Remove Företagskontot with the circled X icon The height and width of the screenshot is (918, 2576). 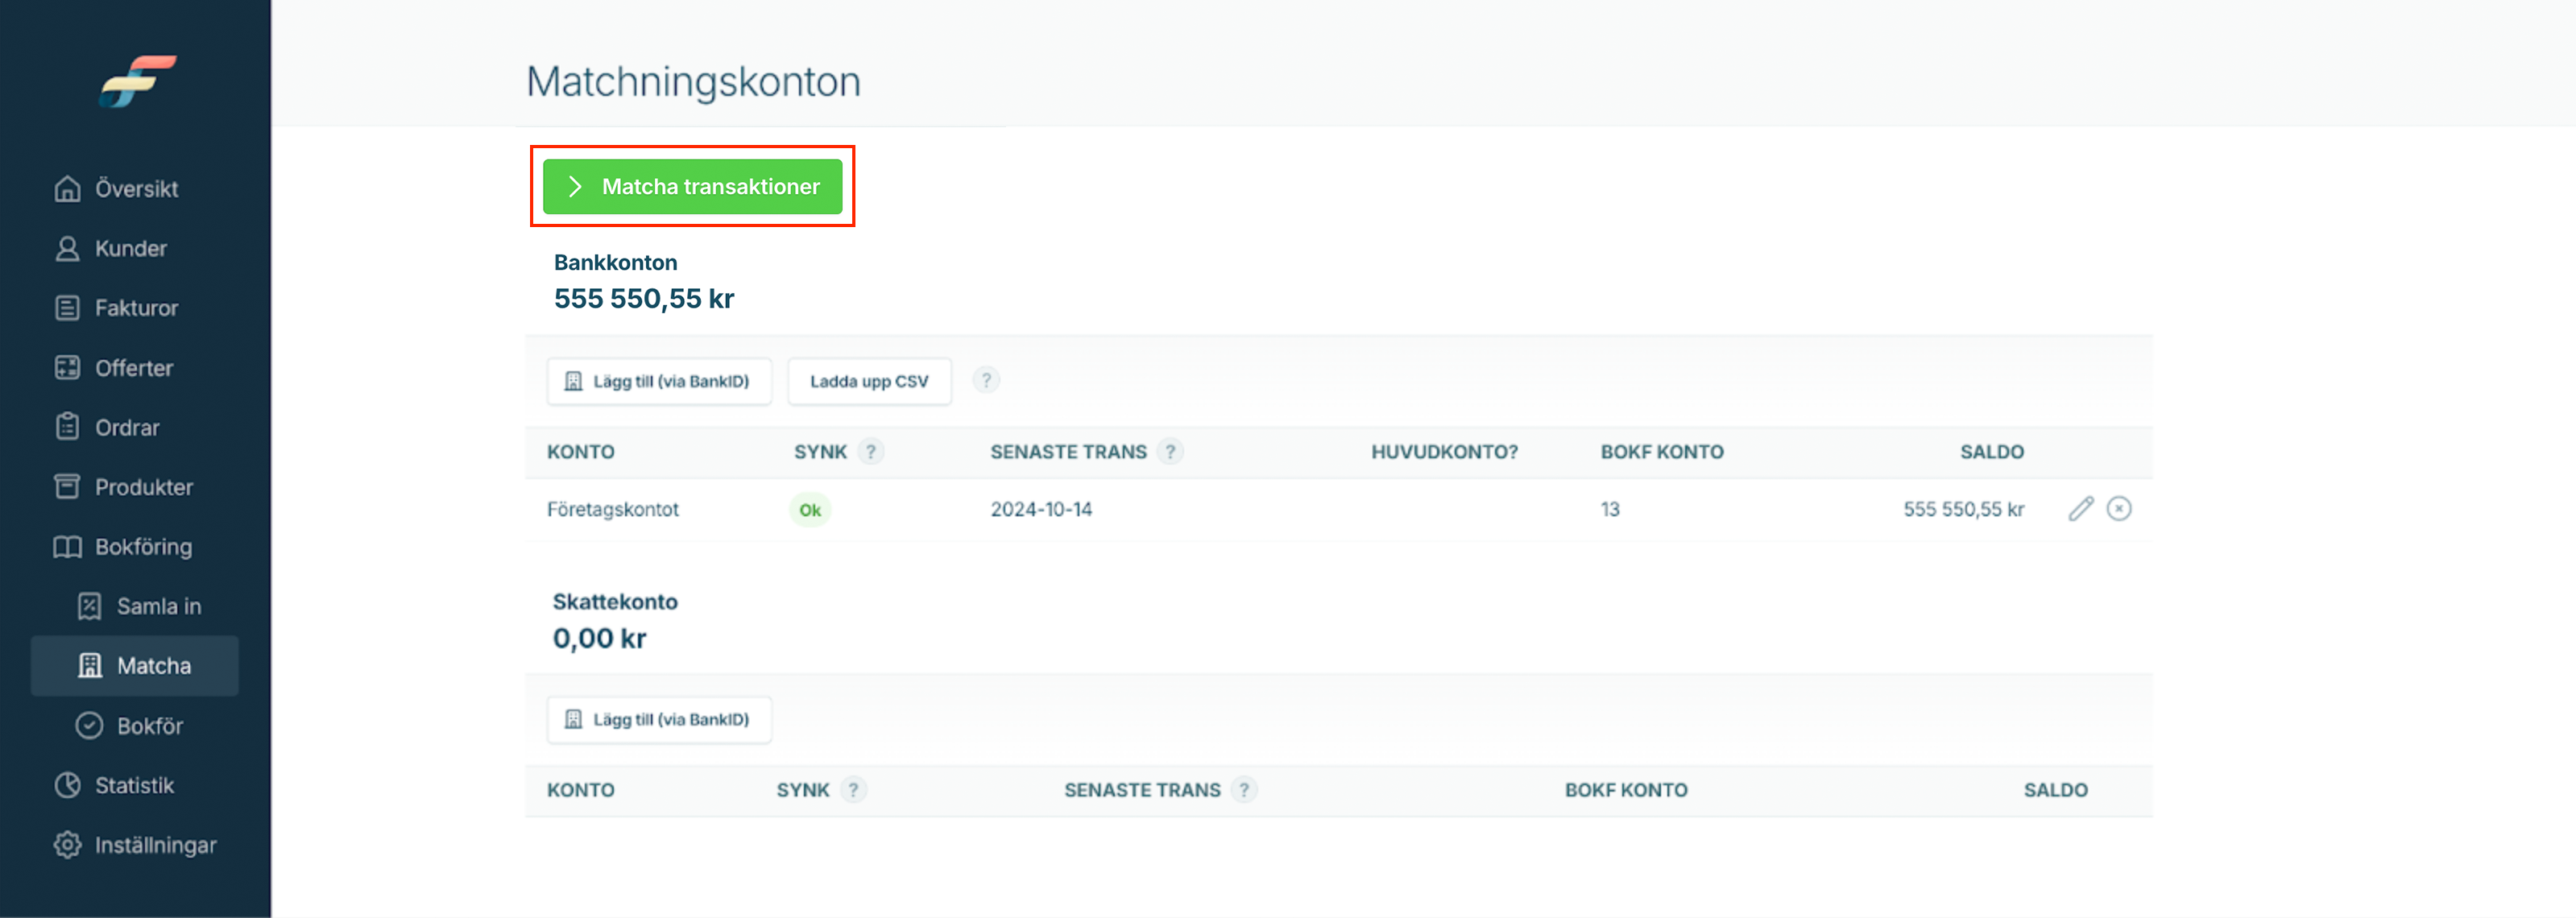point(2118,509)
